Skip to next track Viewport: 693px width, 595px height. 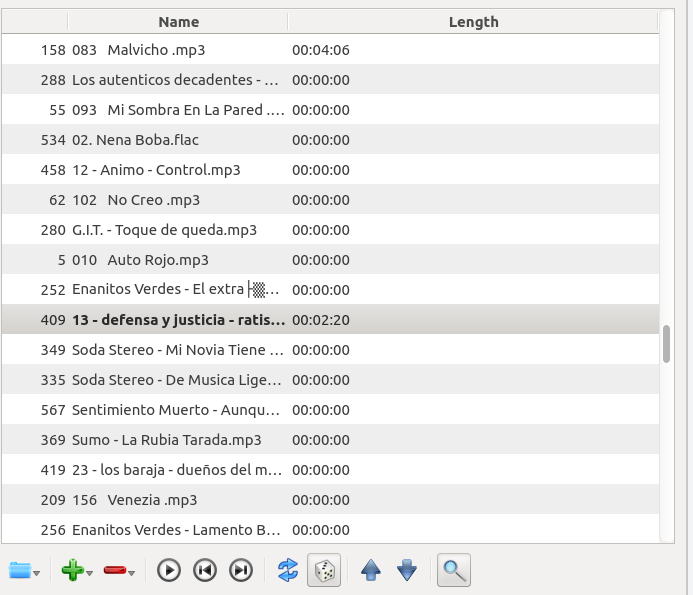241,570
